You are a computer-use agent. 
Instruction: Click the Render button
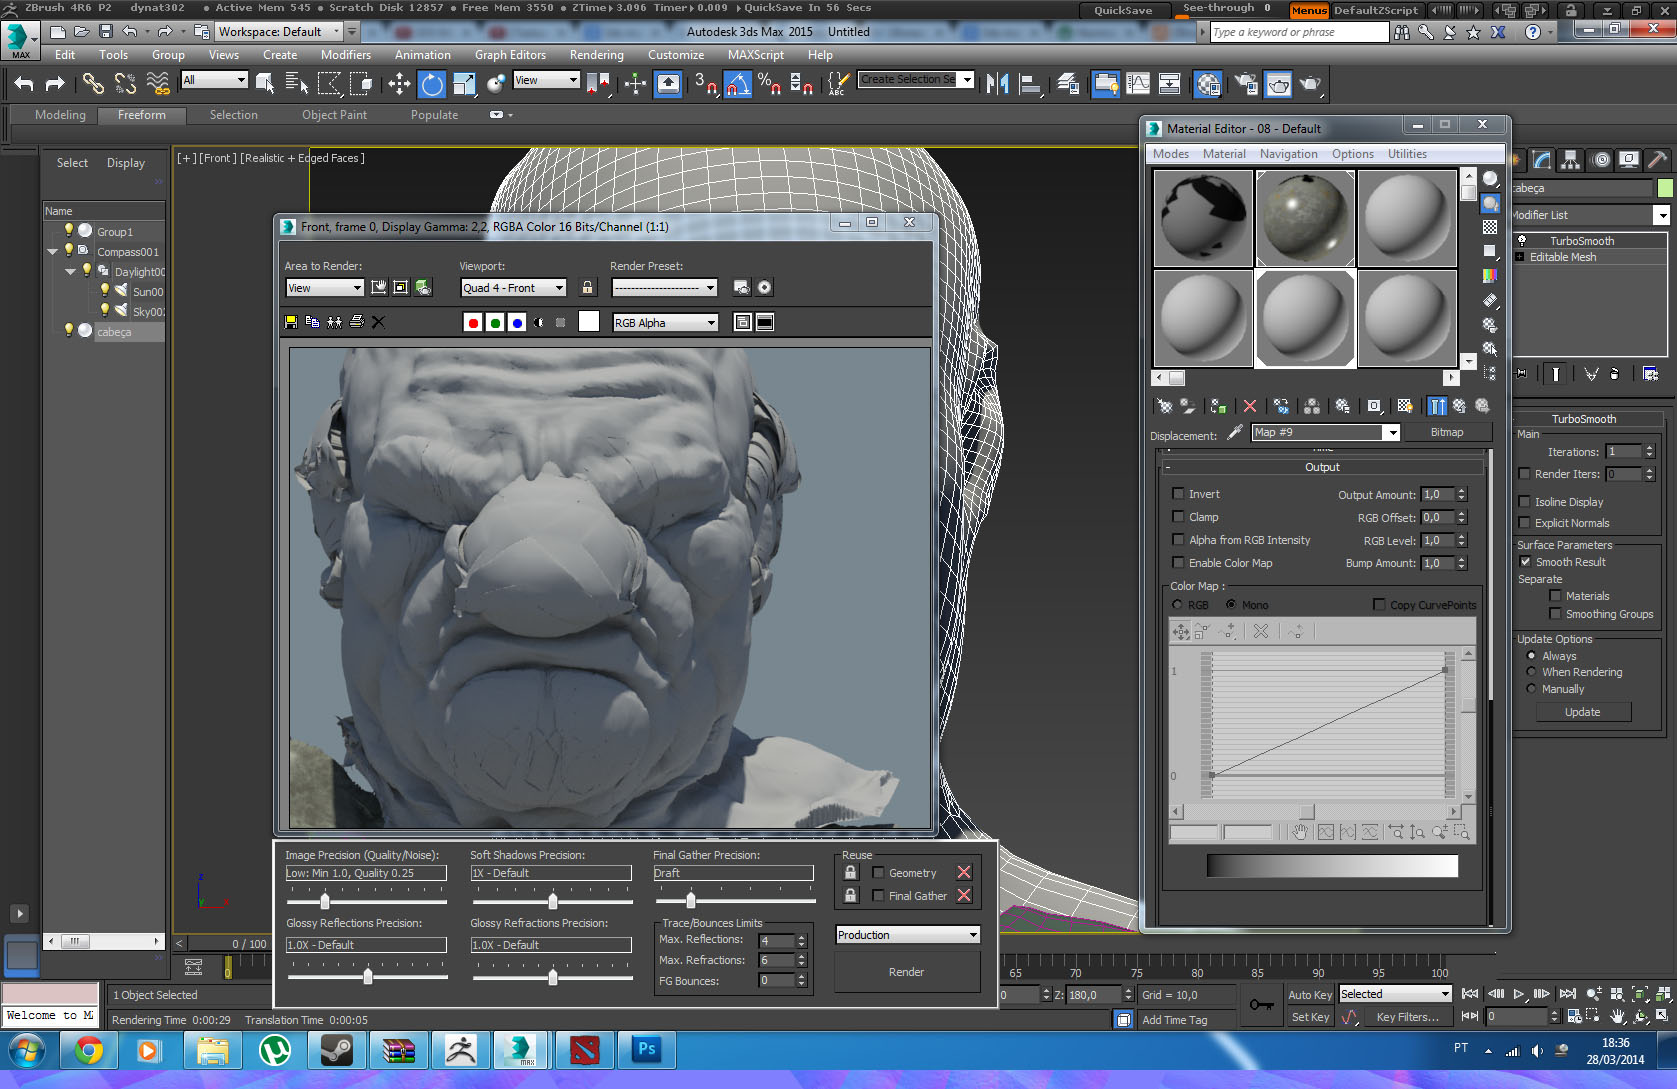click(x=907, y=972)
